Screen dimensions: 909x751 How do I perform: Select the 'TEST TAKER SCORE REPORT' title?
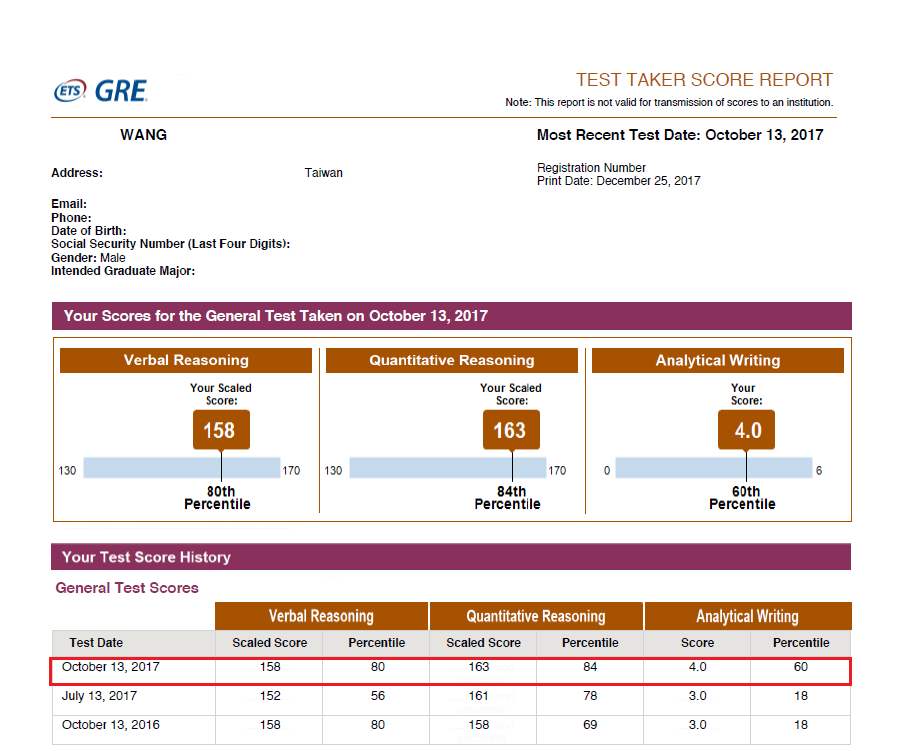point(704,79)
